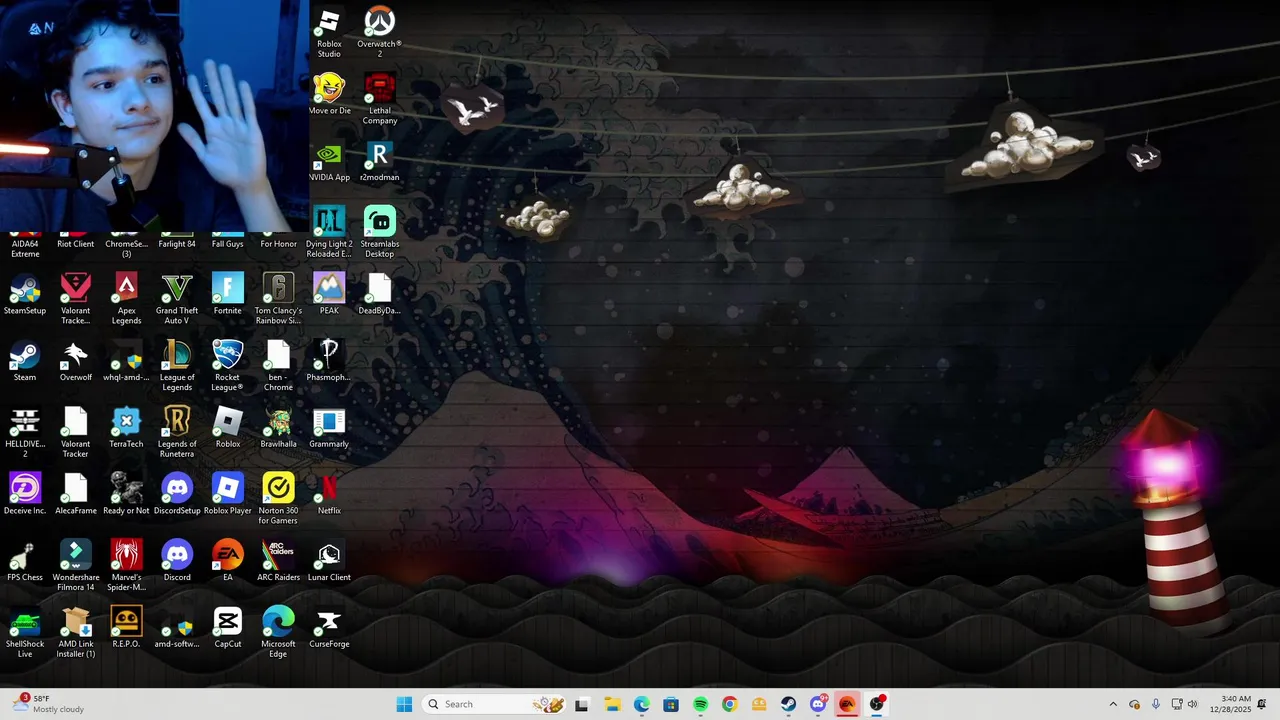
Task: Open the Marvel's Spider-Man shortcut
Action: [126, 566]
